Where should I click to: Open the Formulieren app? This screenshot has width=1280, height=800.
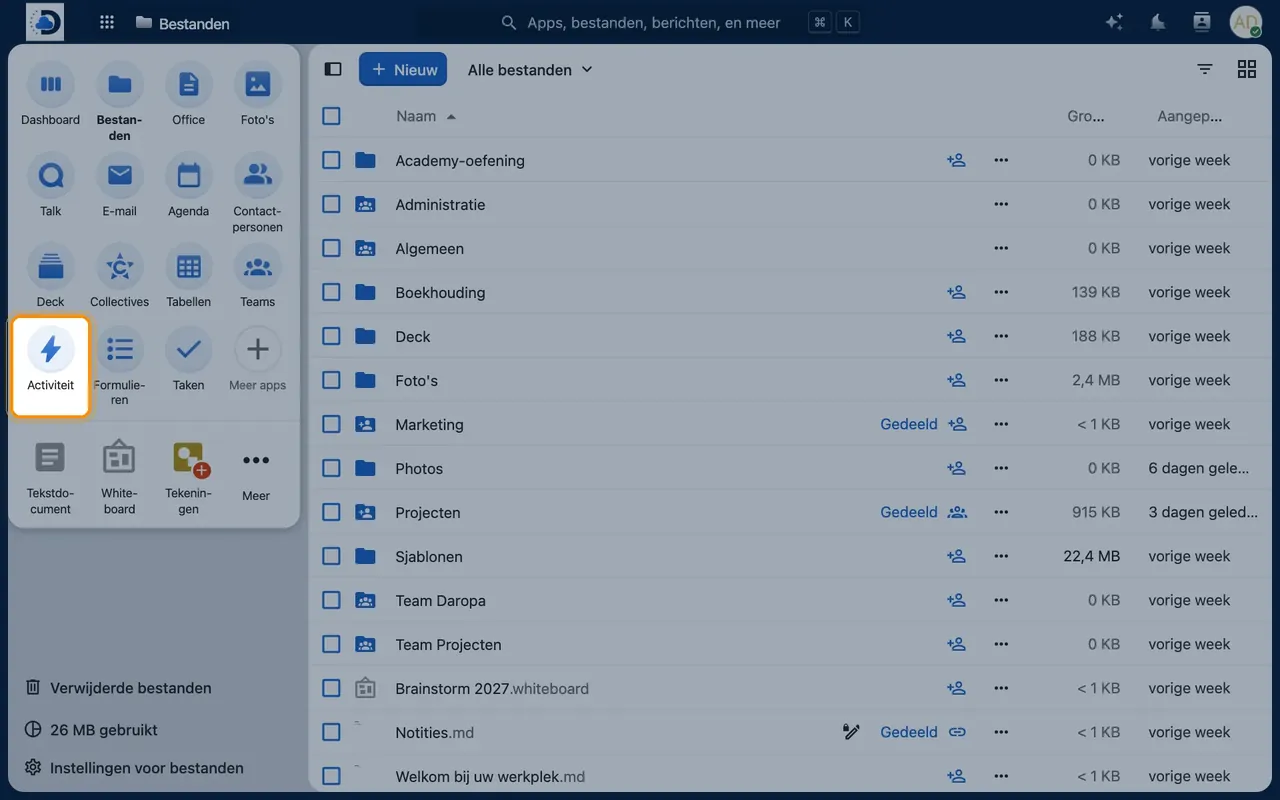(119, 368)
